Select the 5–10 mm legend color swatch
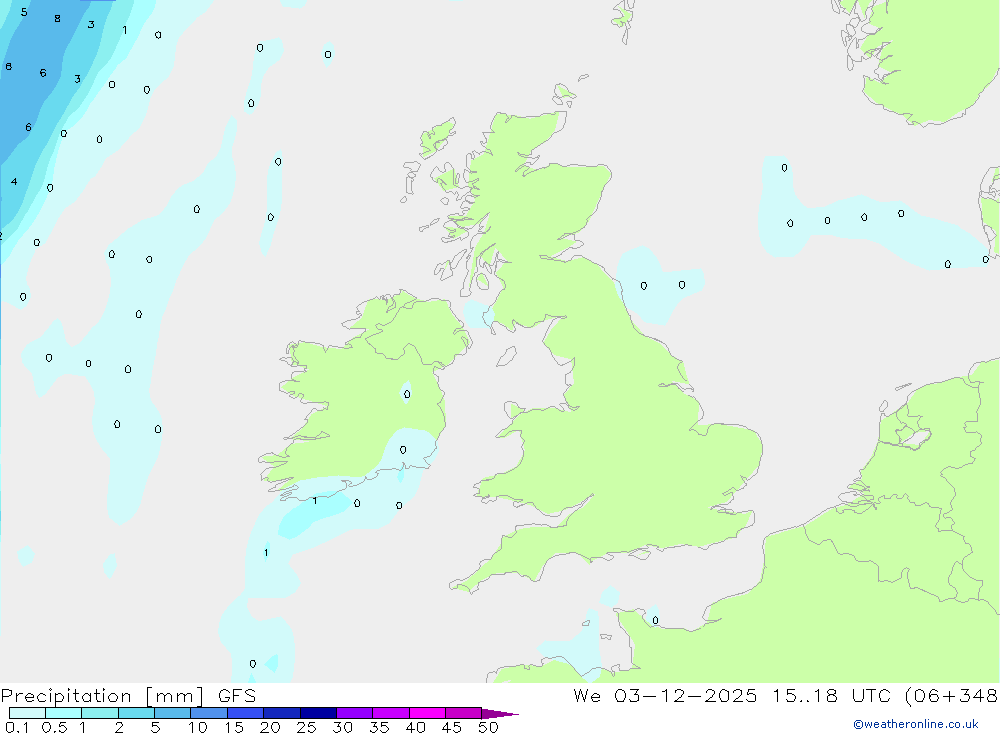 tap(173, 713)
